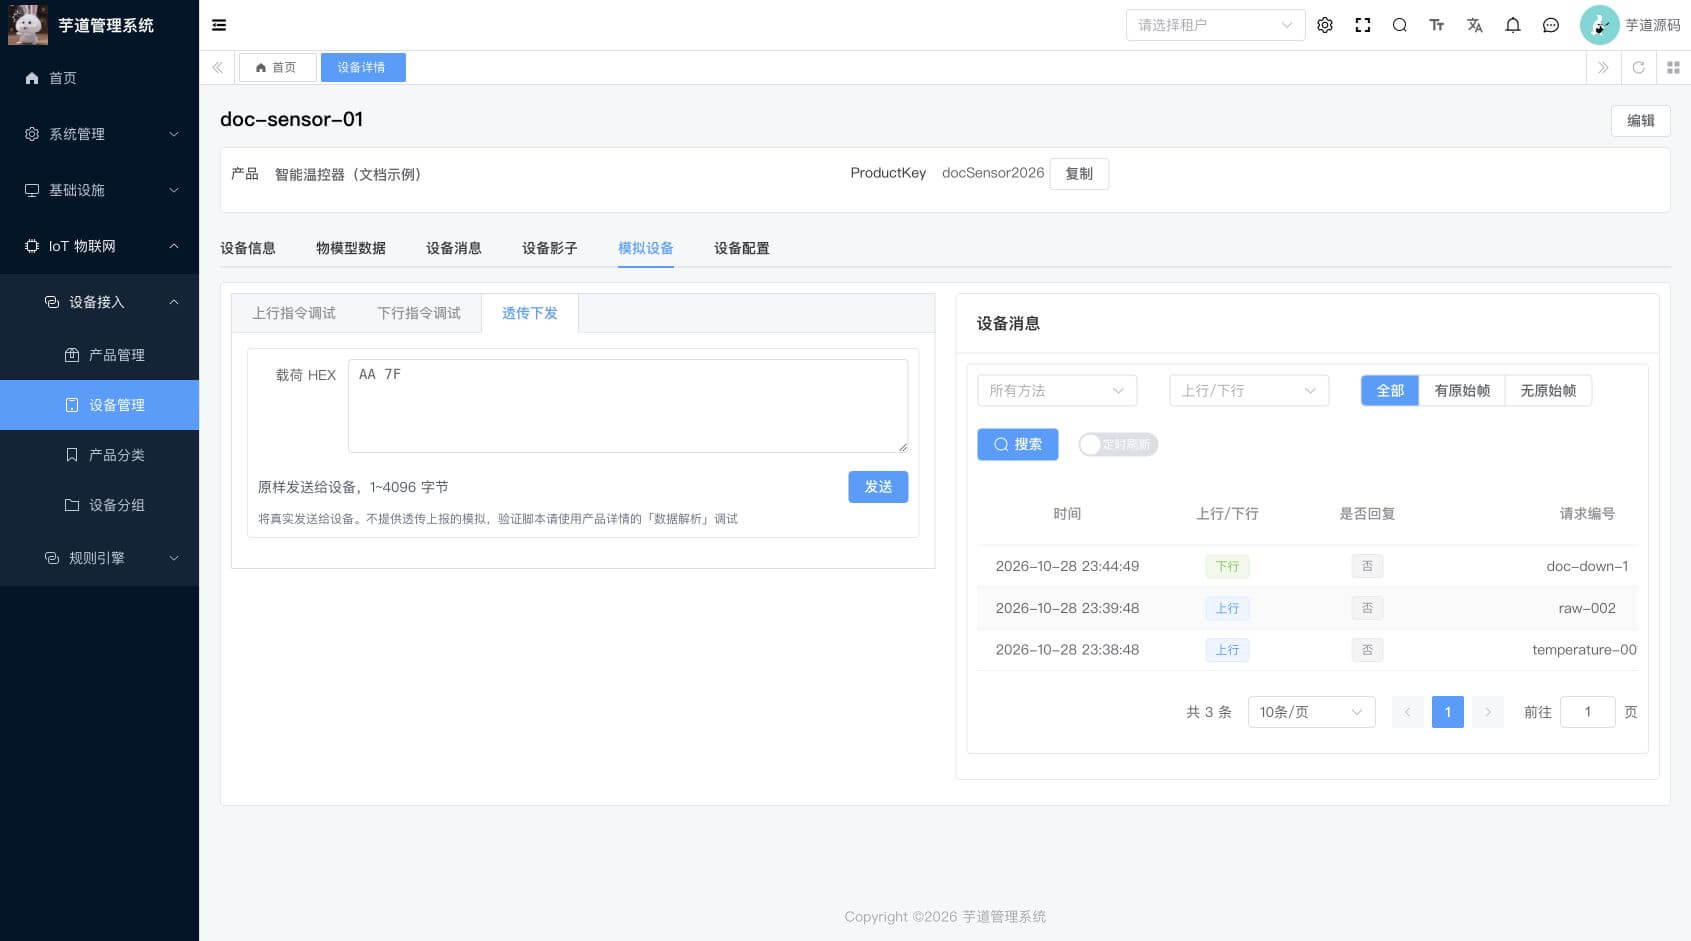Open the 上行指令调试 tab
The width and height of the screenshot is (1691, 941).
click(x=294, y=313)
